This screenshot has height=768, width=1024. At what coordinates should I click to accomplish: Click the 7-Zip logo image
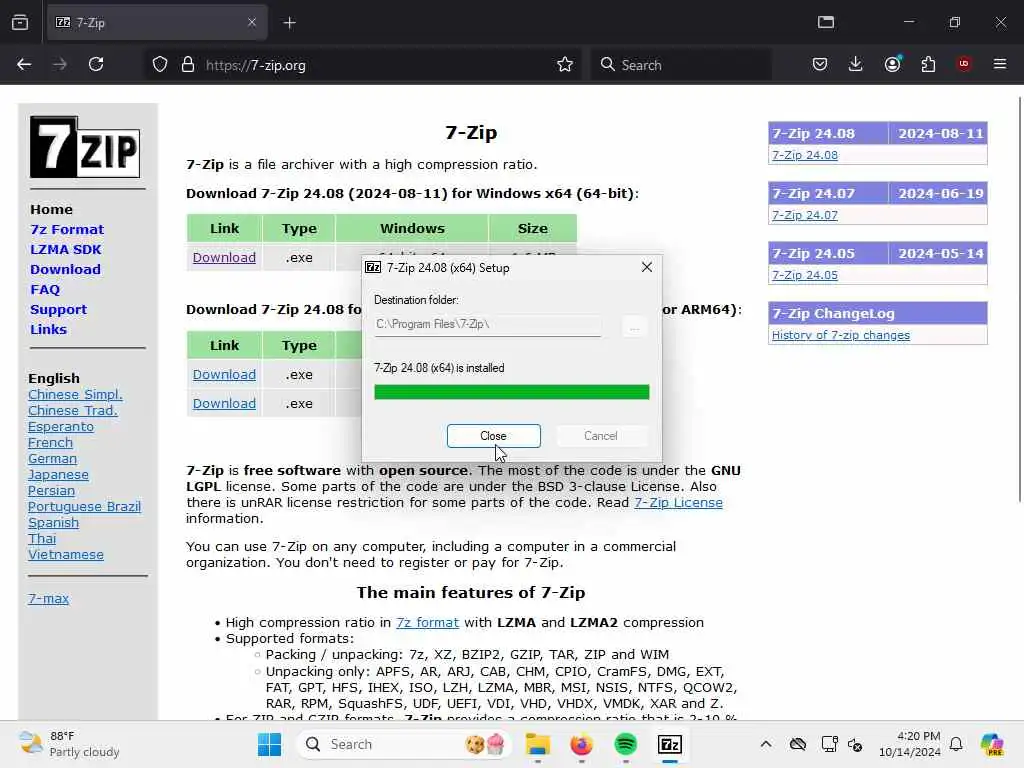85,147
